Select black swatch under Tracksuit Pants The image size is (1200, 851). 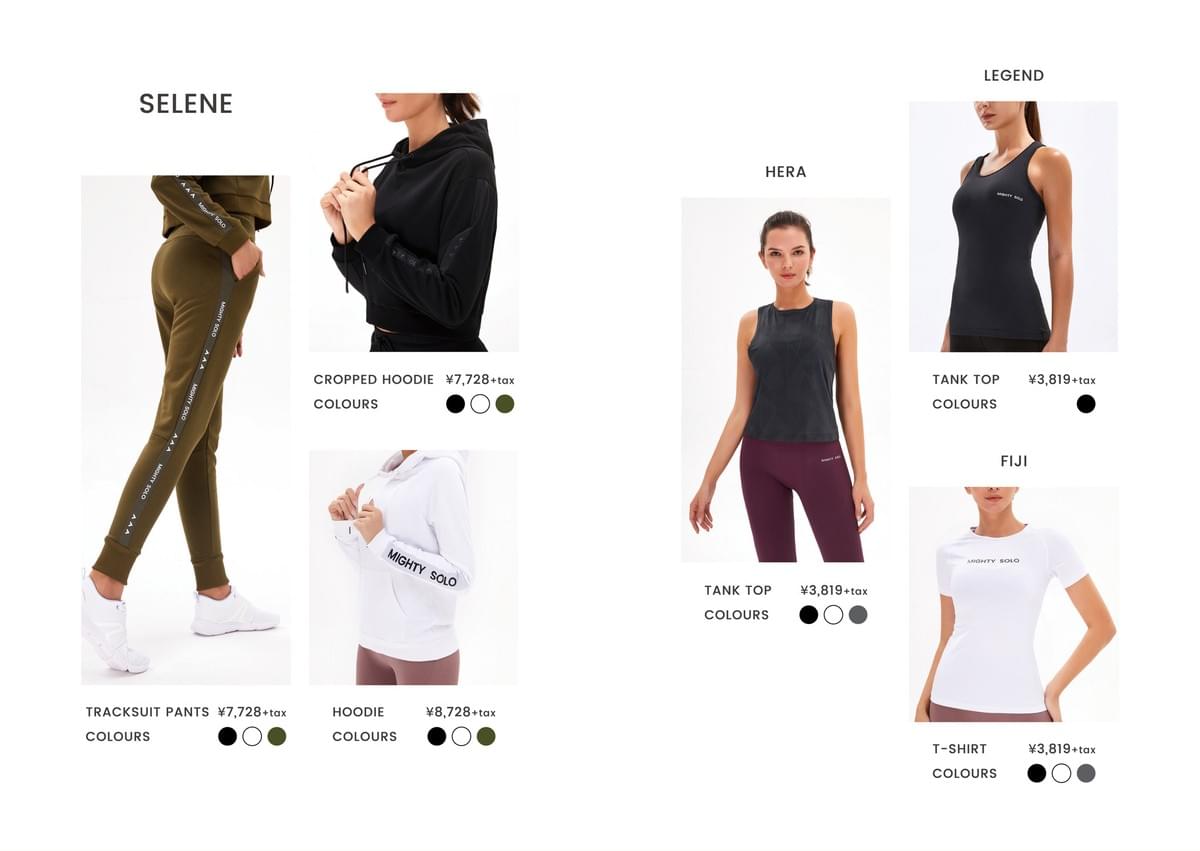[x=227, y=736]
